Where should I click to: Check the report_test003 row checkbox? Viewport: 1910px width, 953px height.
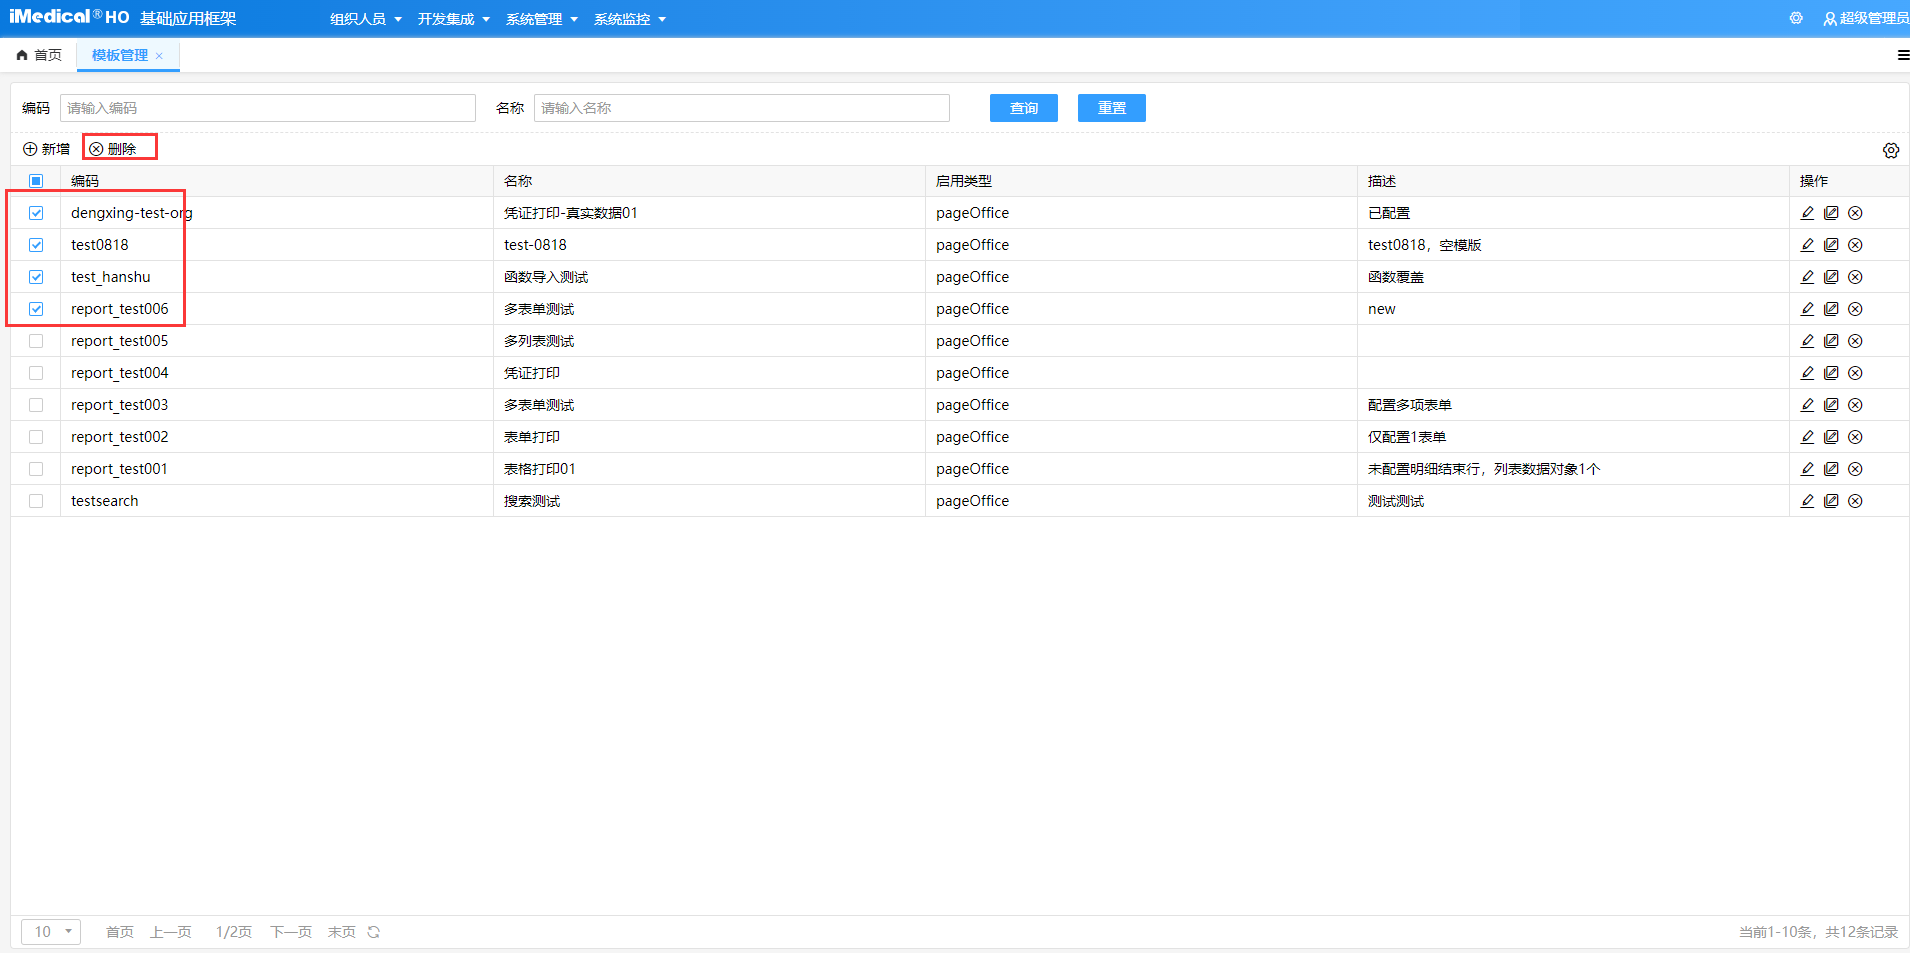36,405
